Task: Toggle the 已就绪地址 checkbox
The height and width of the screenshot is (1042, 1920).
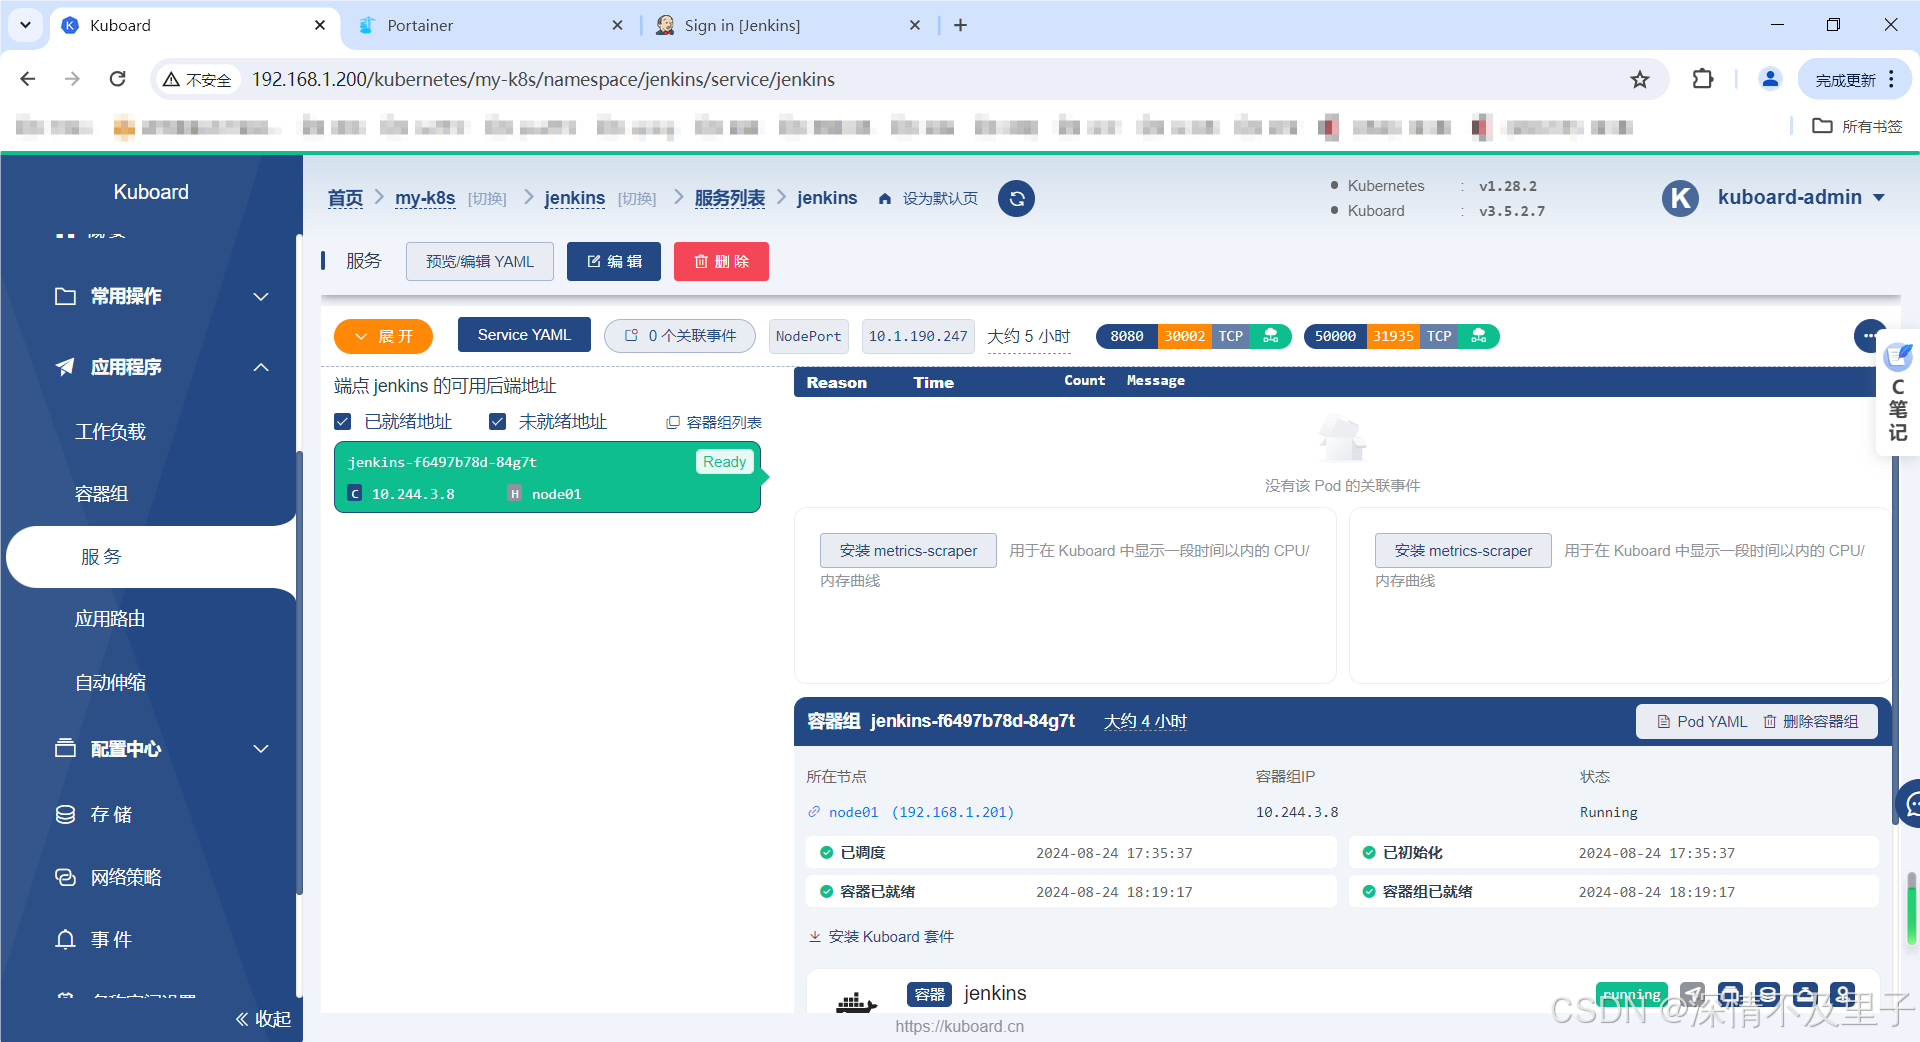Action: pos(342,422)
